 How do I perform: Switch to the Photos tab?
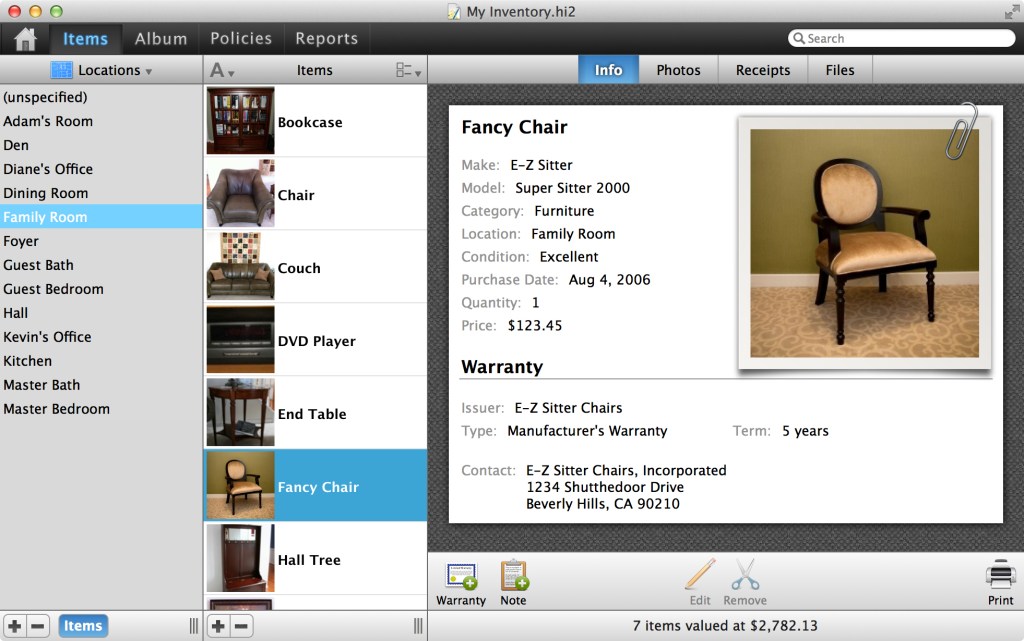[x=679, y=70]
